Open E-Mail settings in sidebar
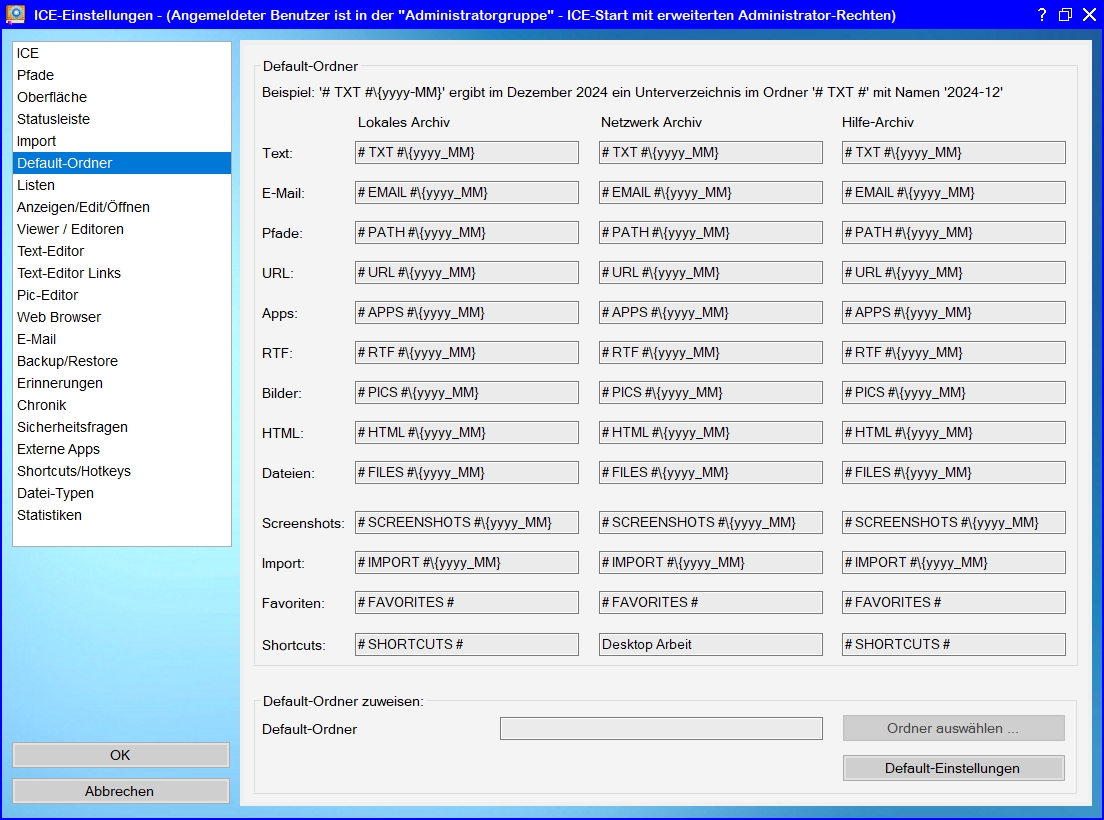 (x=122, y=339)
